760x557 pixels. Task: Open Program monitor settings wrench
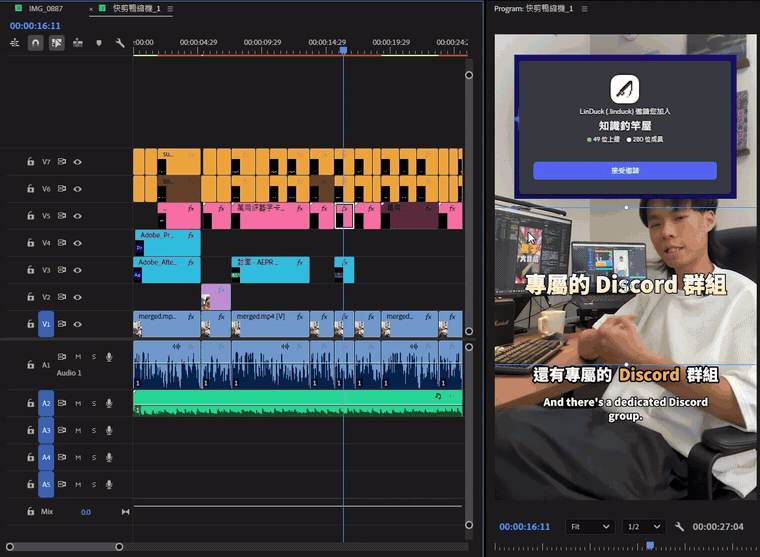click(x=679, y=526)
